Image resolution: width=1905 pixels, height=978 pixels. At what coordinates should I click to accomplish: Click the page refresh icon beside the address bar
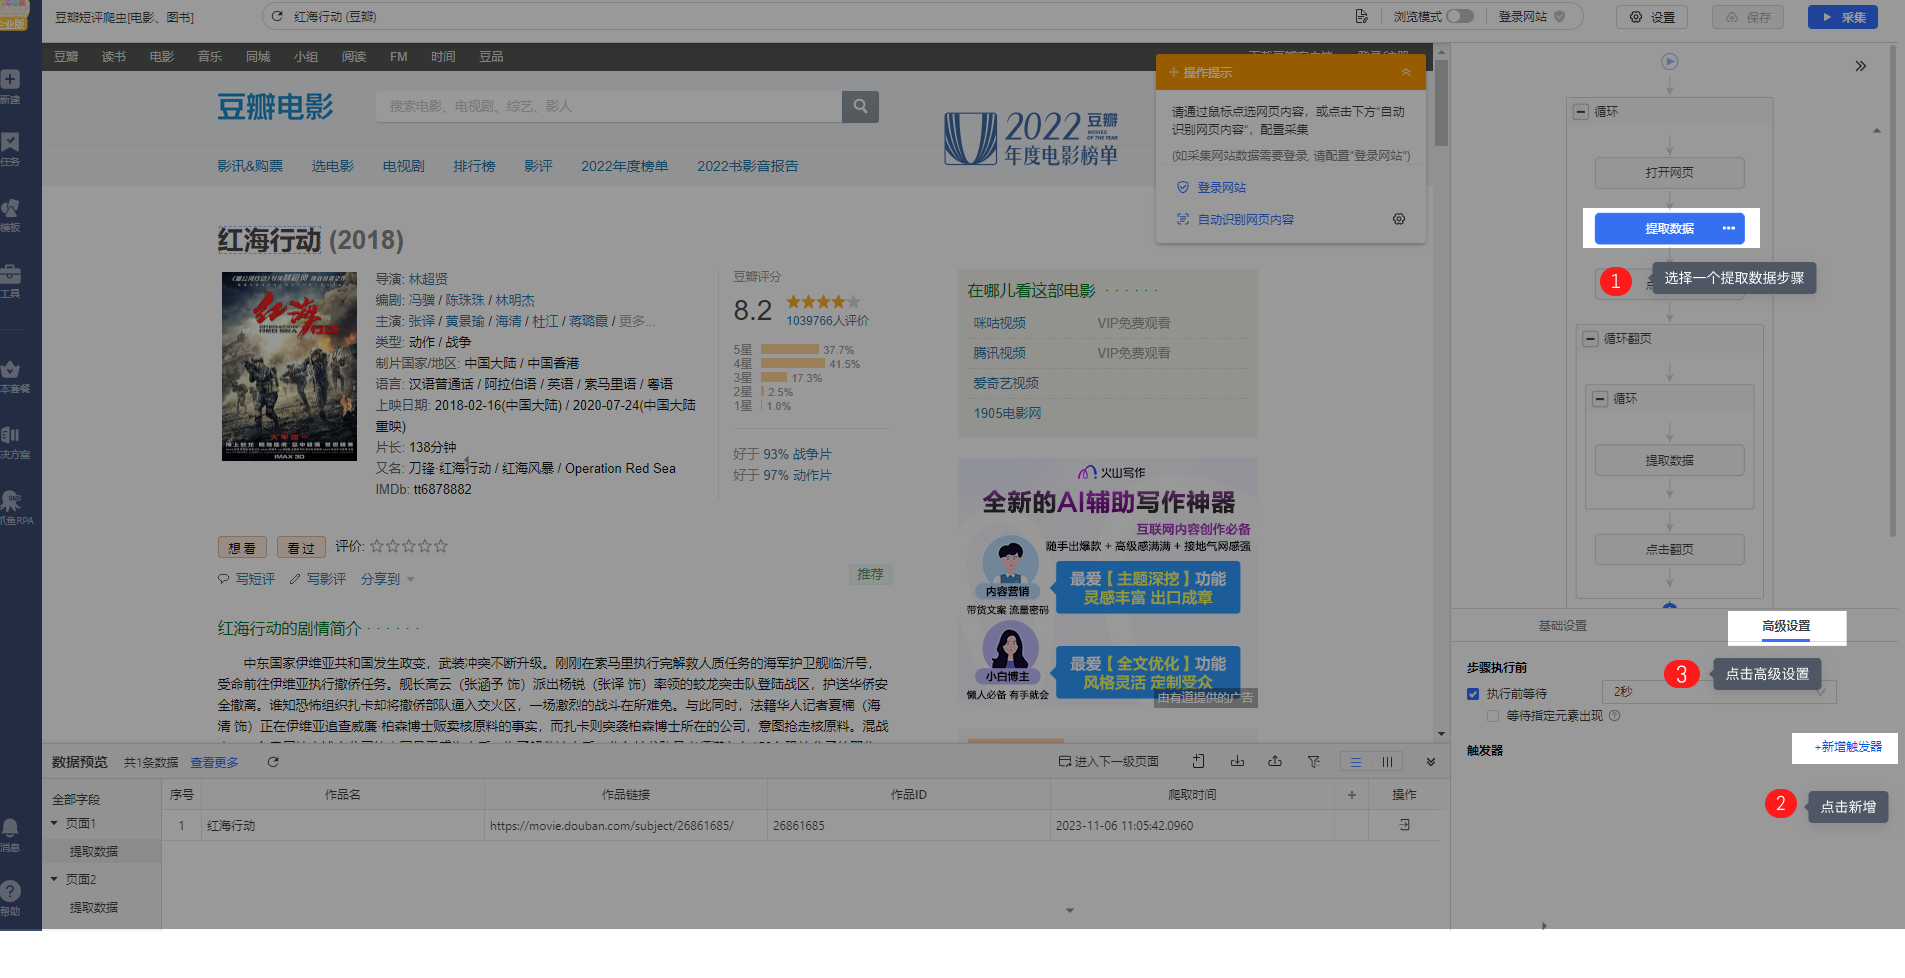pyautogui.click(x=277, y=17)
